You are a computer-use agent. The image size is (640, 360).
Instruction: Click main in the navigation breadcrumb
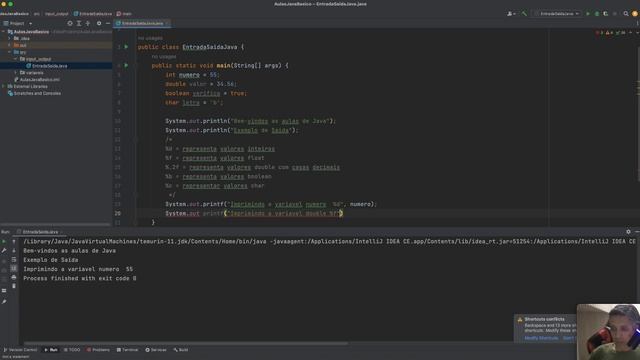(x=124, y=14)
